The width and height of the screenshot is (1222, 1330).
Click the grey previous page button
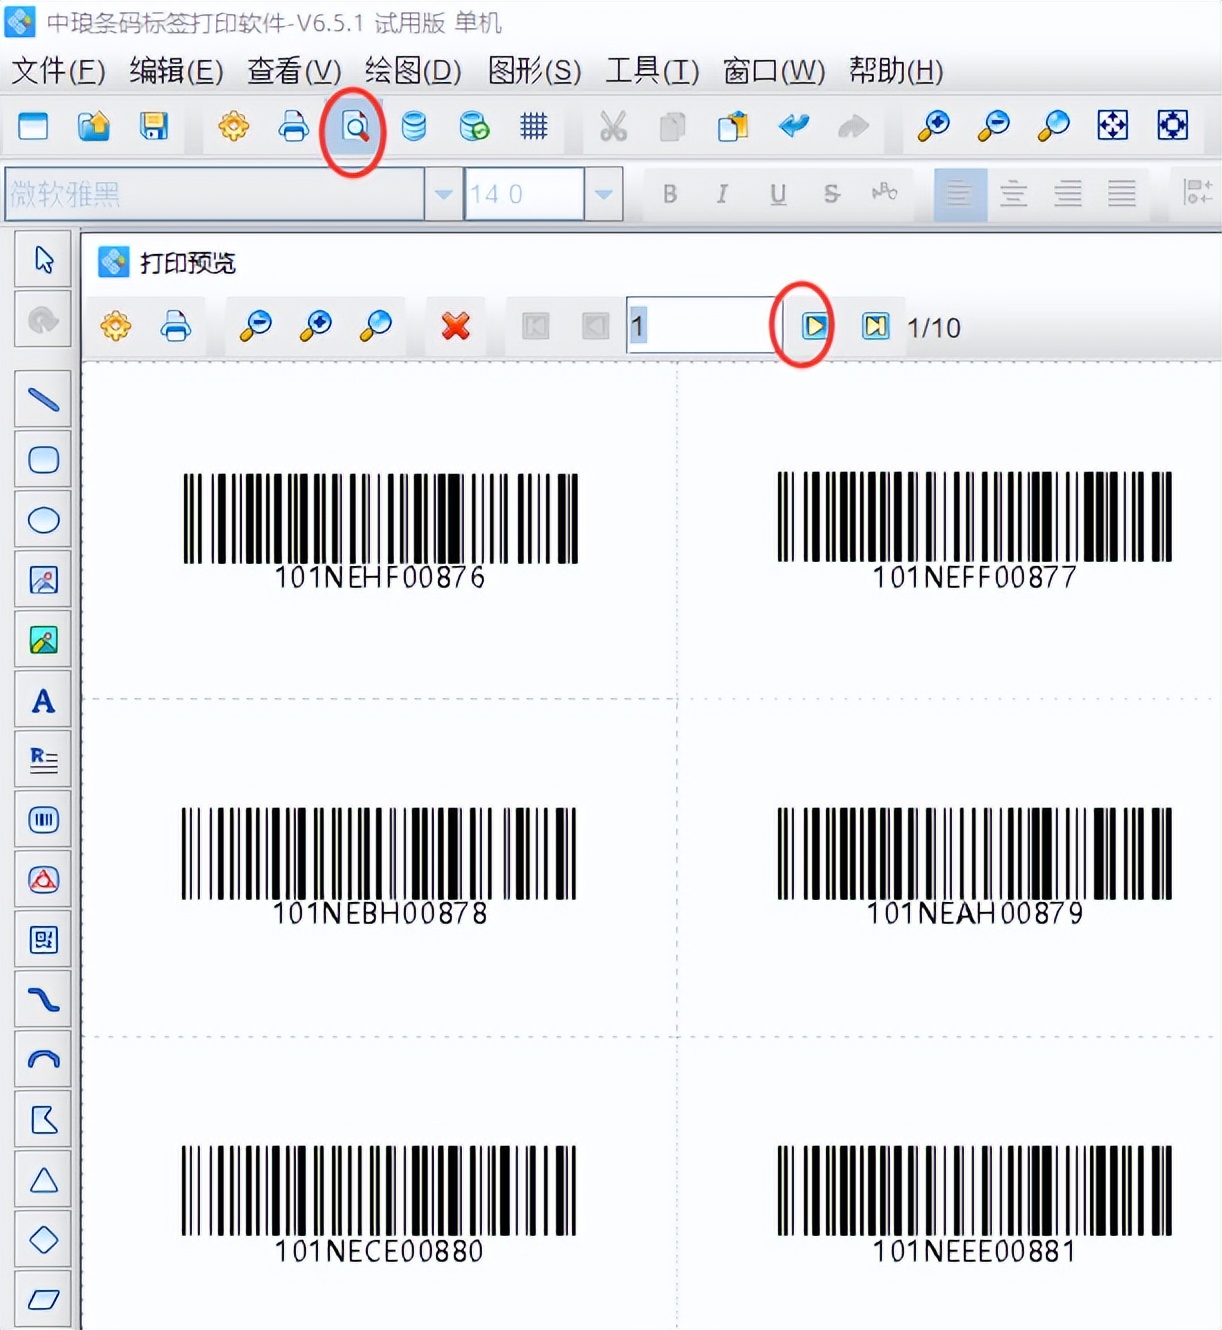tap(596, 326)
